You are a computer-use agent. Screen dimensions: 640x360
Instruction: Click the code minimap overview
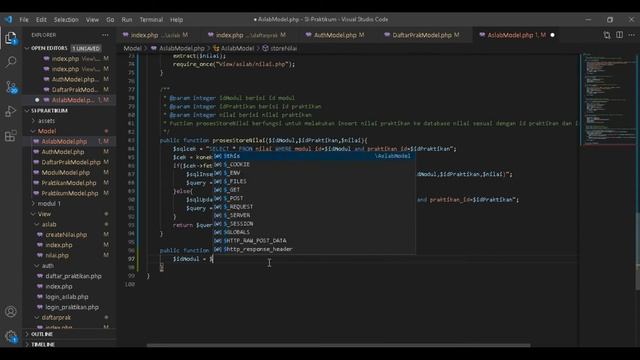pyautogui.click(x=608, y=99)
